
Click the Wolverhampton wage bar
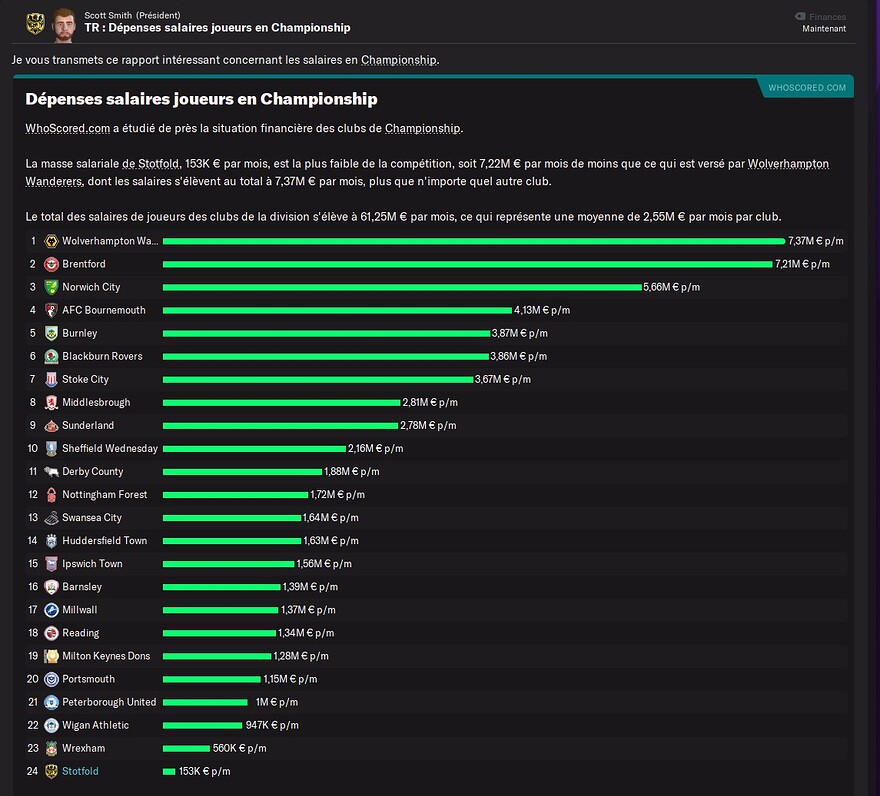[474, 241]
